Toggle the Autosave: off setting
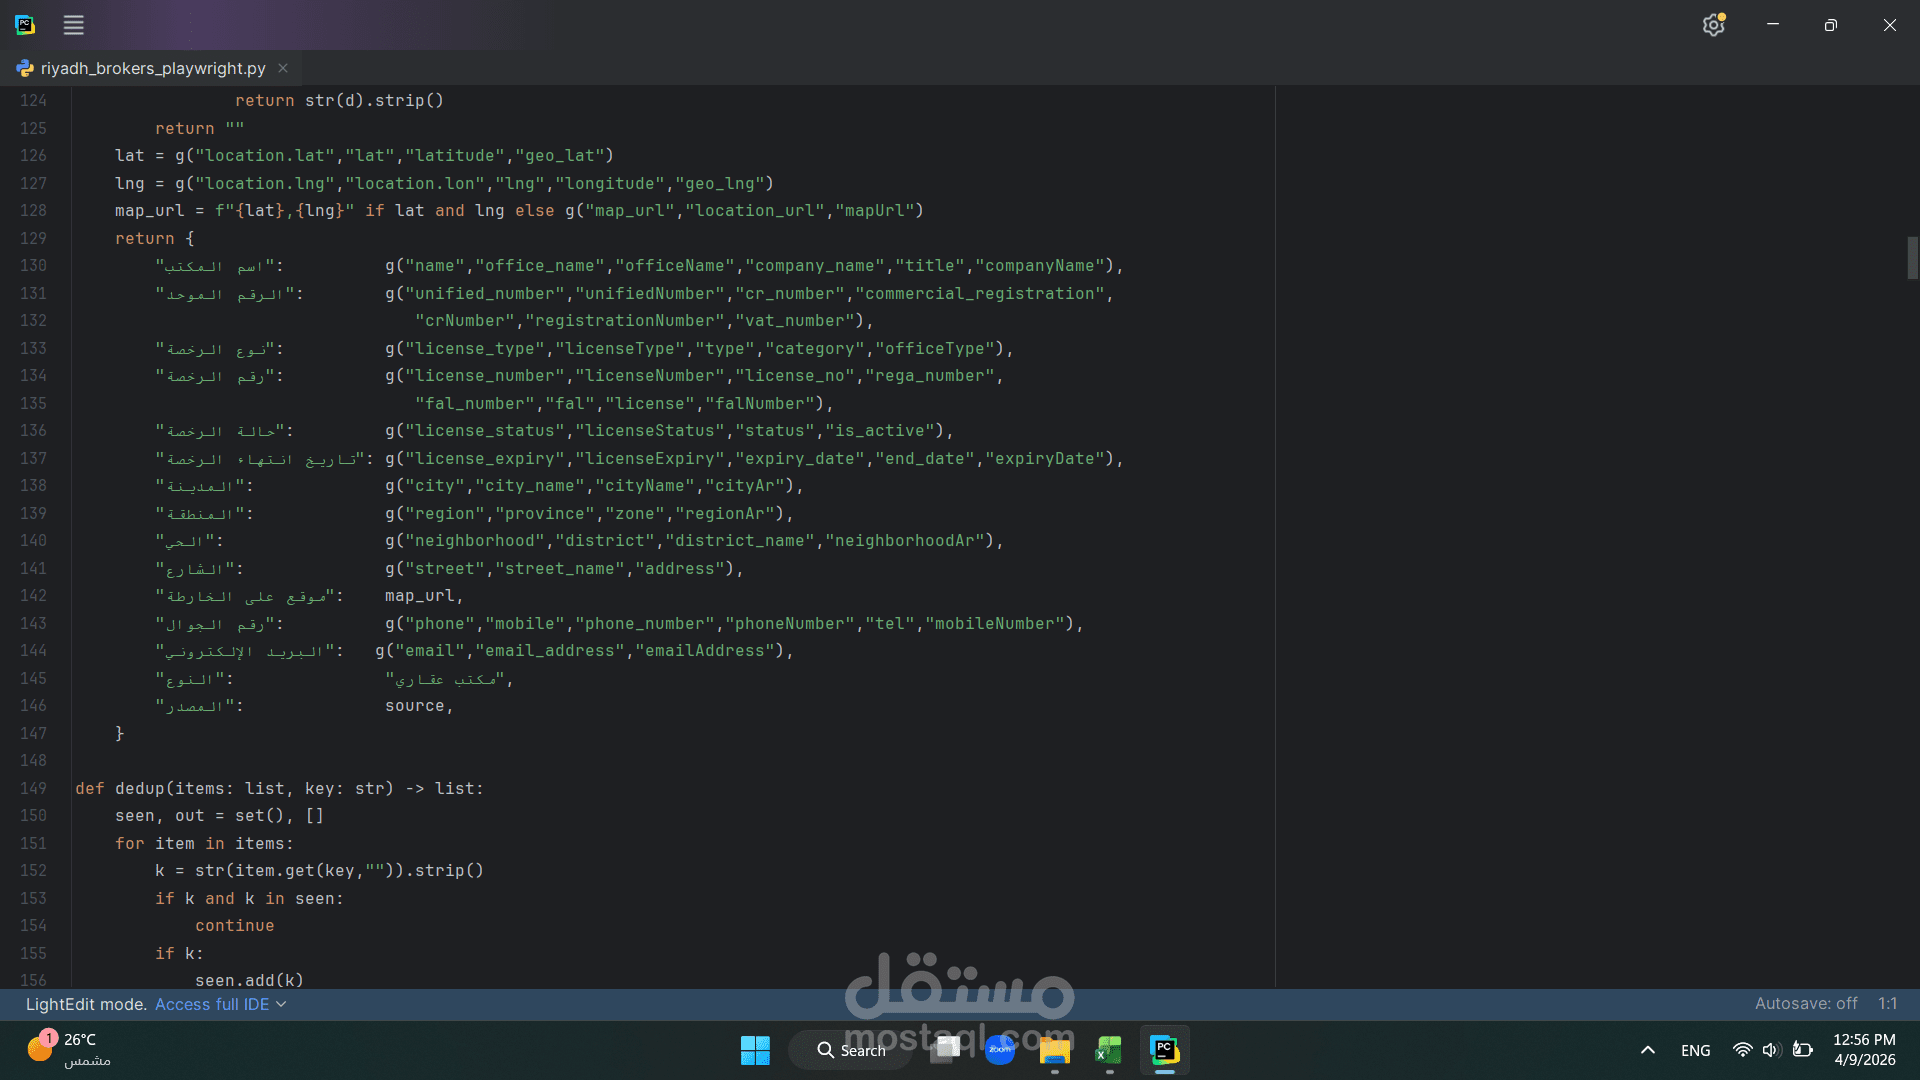 tap(1805, 1003)
